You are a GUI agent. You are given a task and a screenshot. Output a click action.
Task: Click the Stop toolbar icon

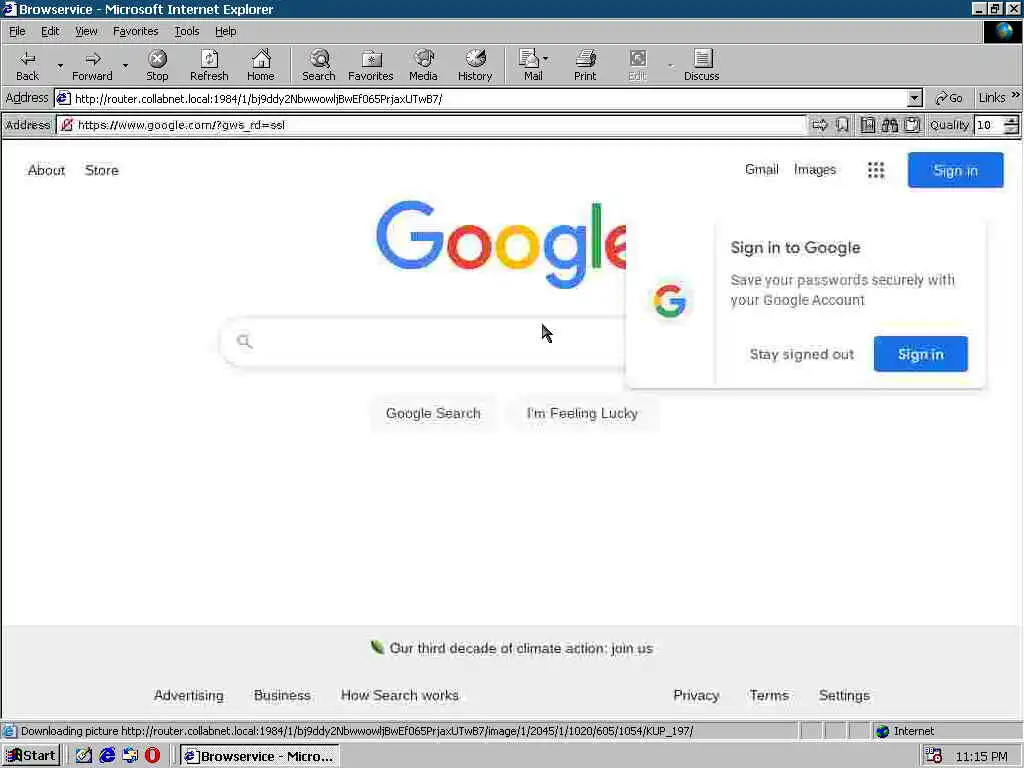[157, 65]
